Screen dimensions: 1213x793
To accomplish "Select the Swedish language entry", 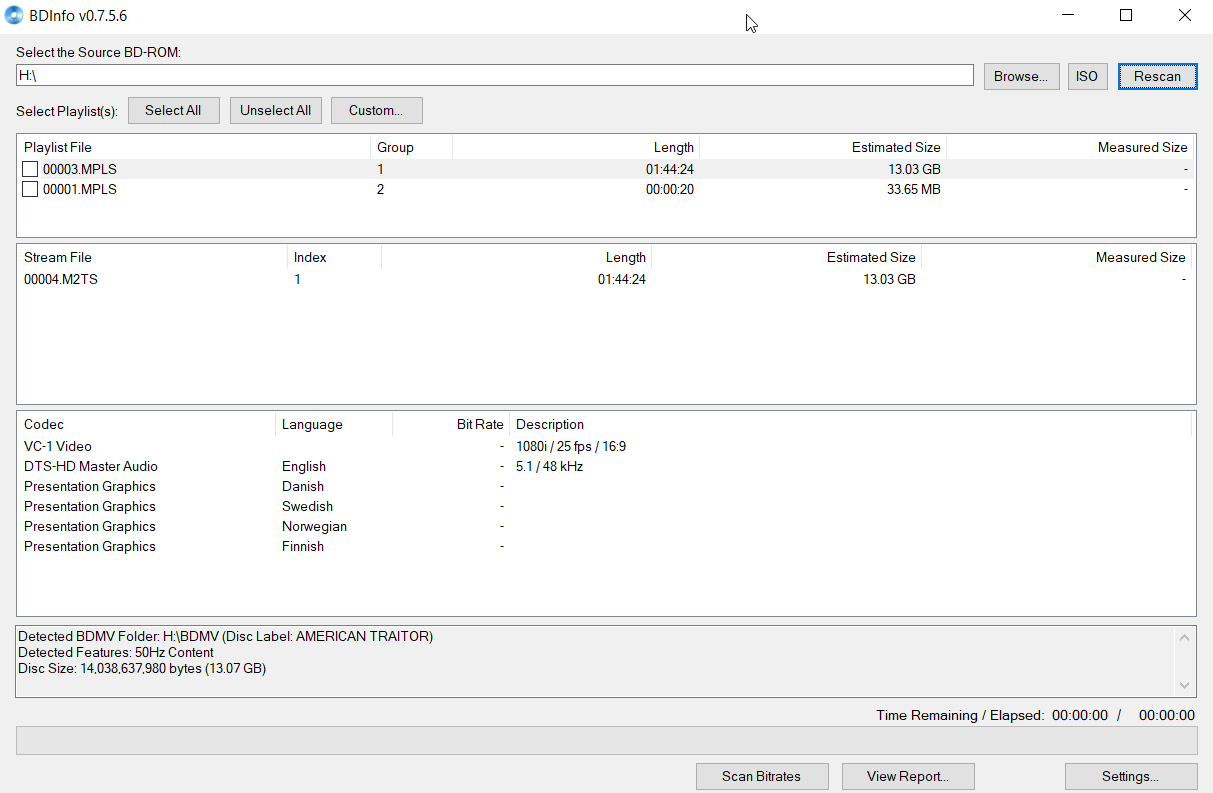I will tap(307, 506).
